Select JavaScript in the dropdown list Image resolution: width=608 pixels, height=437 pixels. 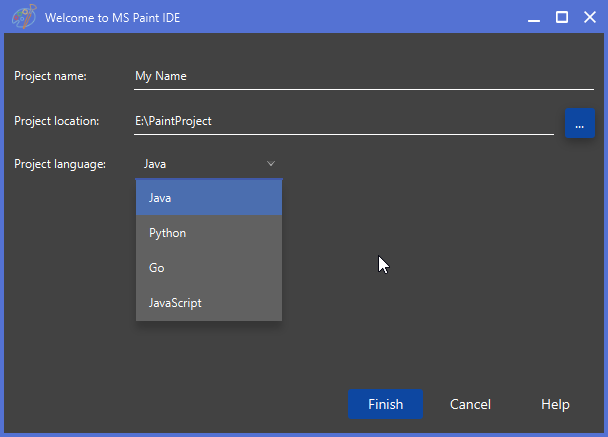coord(209,303)
